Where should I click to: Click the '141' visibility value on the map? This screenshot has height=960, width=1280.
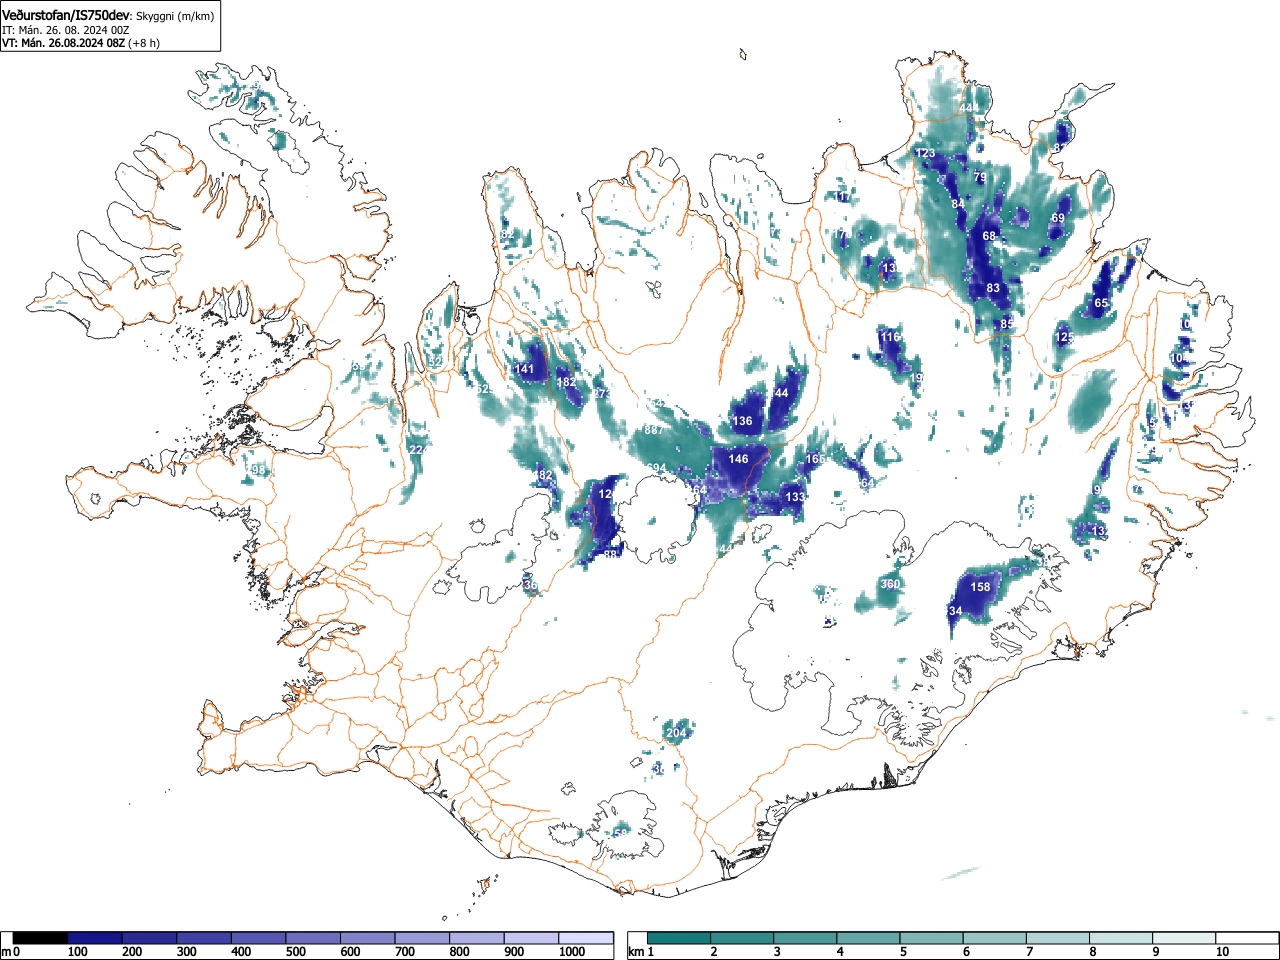point(524,369)
